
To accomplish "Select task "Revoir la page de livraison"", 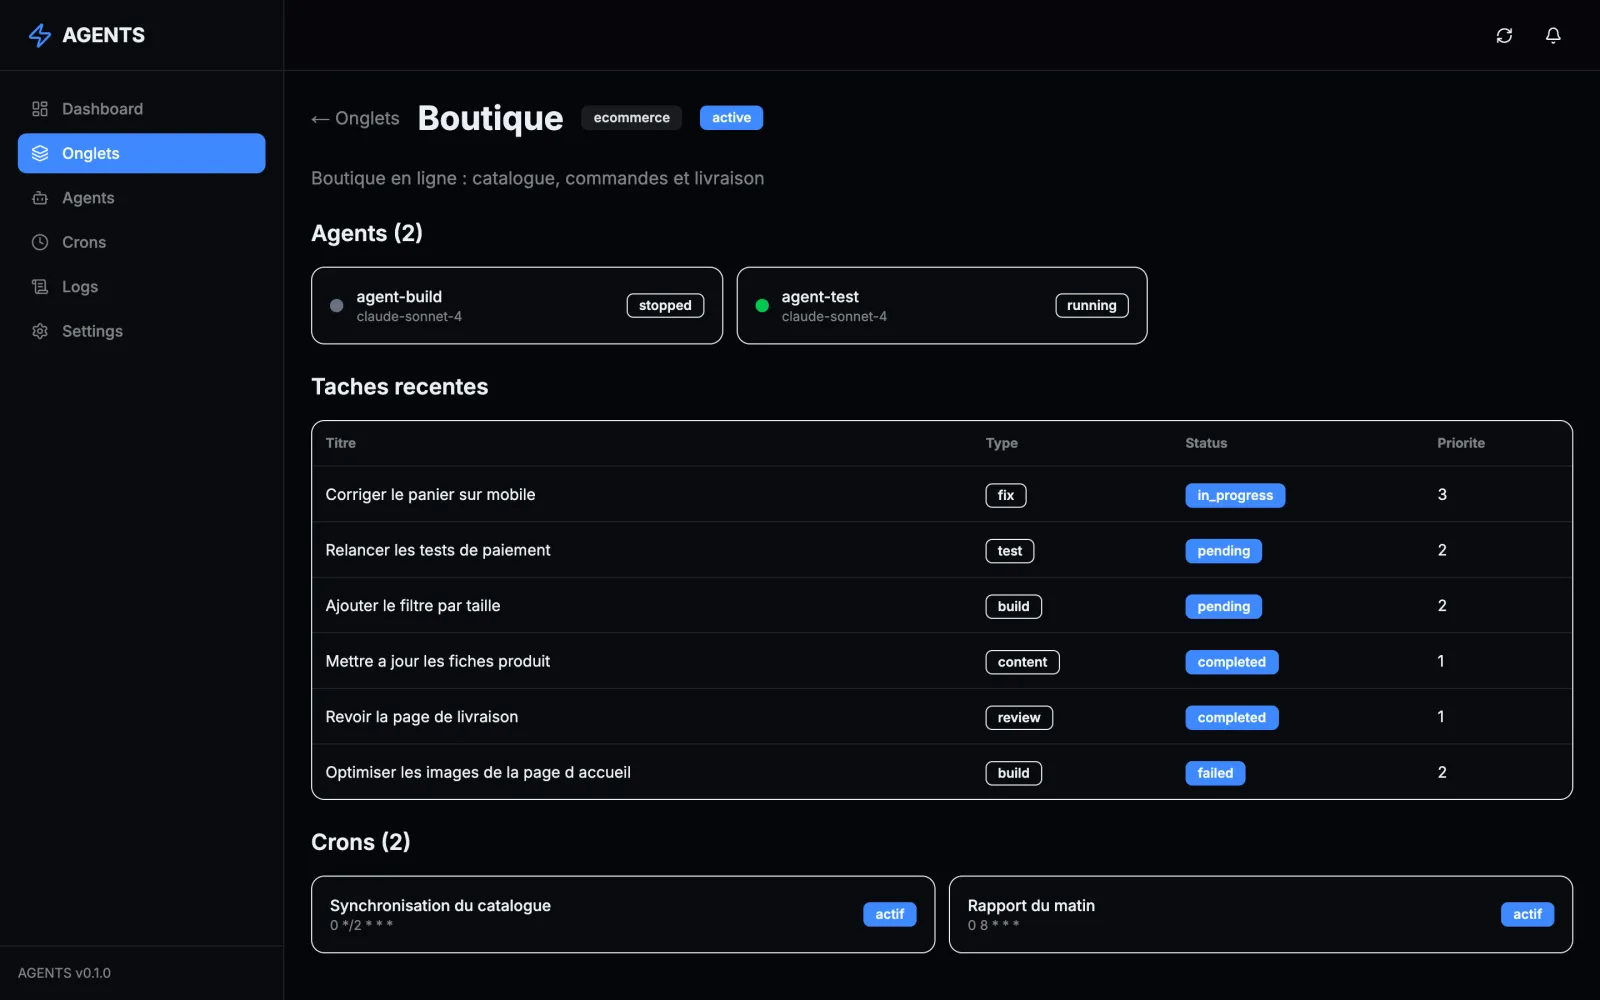I will tap(942, 717).
